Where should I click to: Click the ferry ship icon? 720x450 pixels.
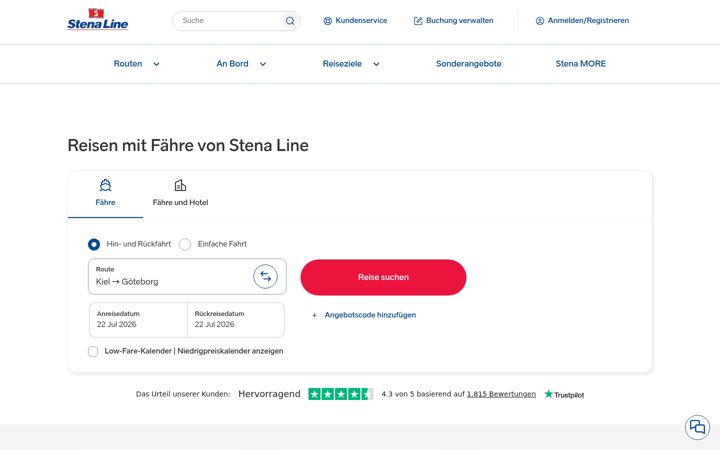[105, 185]
